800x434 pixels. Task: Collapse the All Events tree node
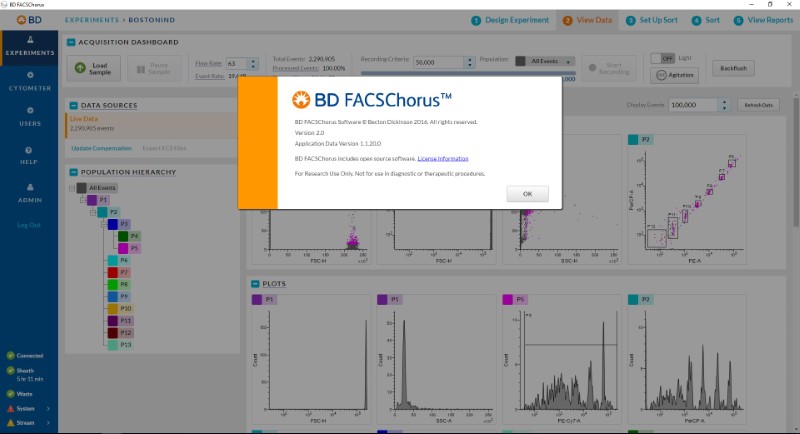72,188
